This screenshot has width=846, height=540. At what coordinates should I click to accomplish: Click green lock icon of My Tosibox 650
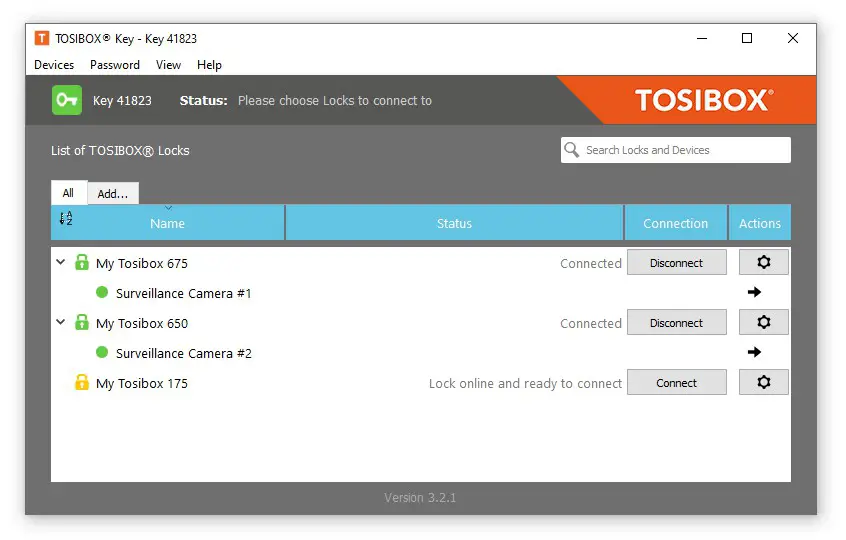tap(81, 322)
